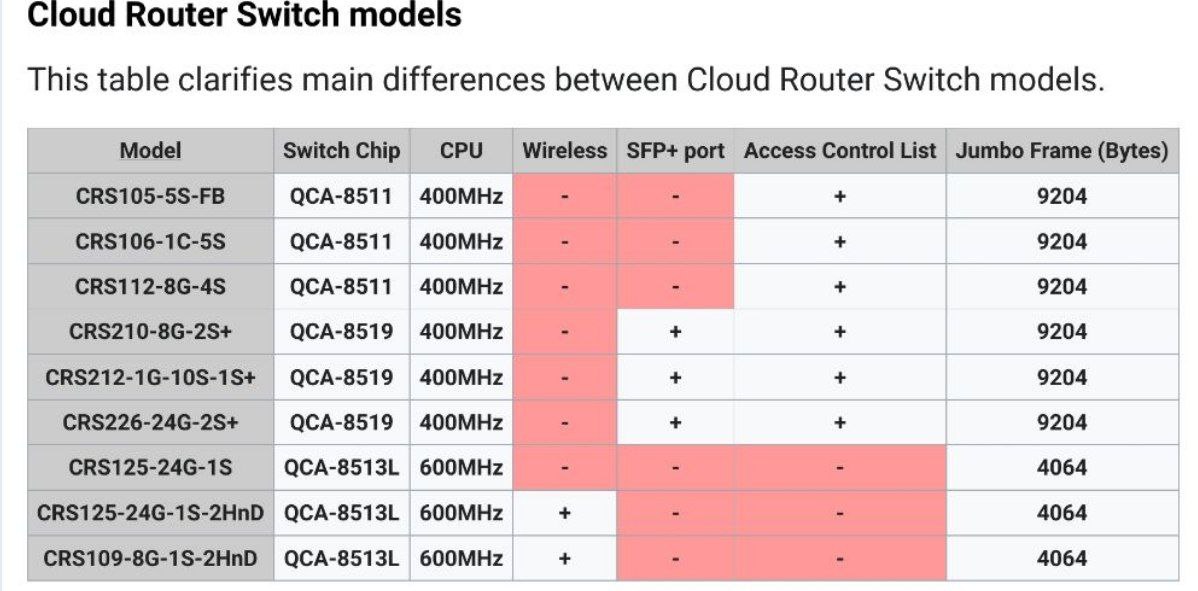Click the Switch Chip column header
Viewport: 1198px width, 591px height.
click(x=342, y=151)
